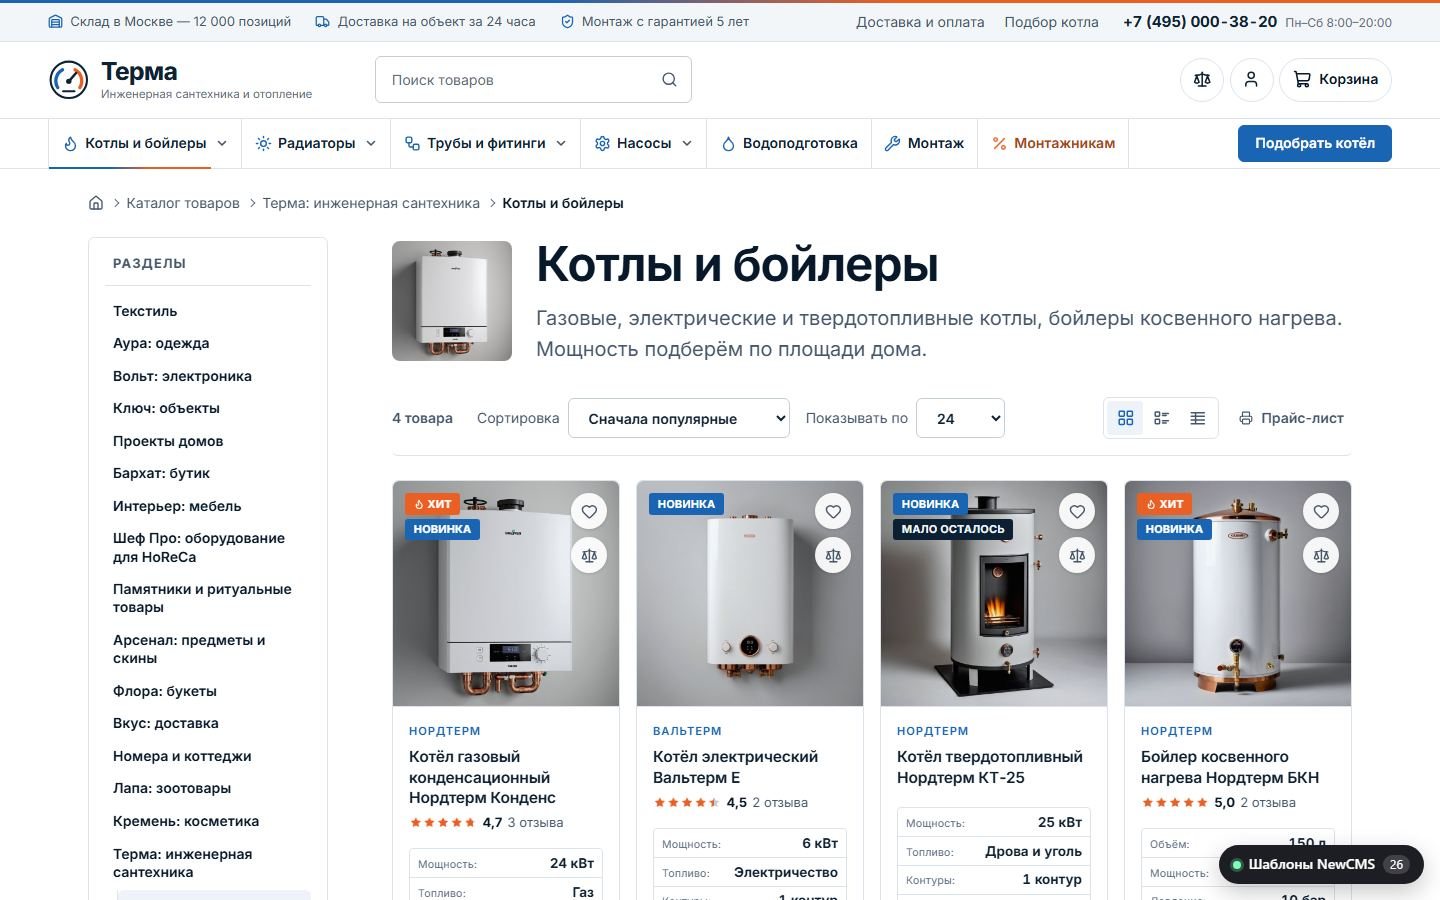Image resolution: width=1440 pixels, height=900 pixels.
Task: Add Котёл электрический Вальтерм Е to favorites
Action: (833, 512)
